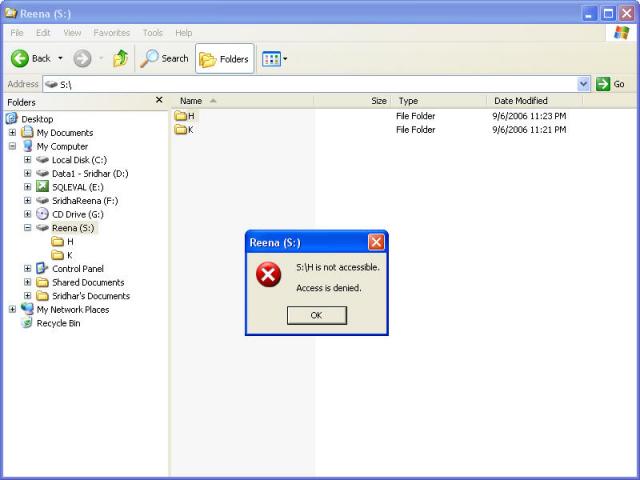Click the Reena (S:) drive icon

click(x=42, y=228)
